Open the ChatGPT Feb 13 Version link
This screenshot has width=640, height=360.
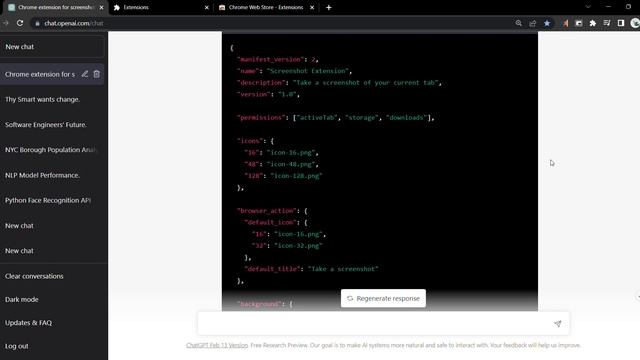tap(217, 345)
